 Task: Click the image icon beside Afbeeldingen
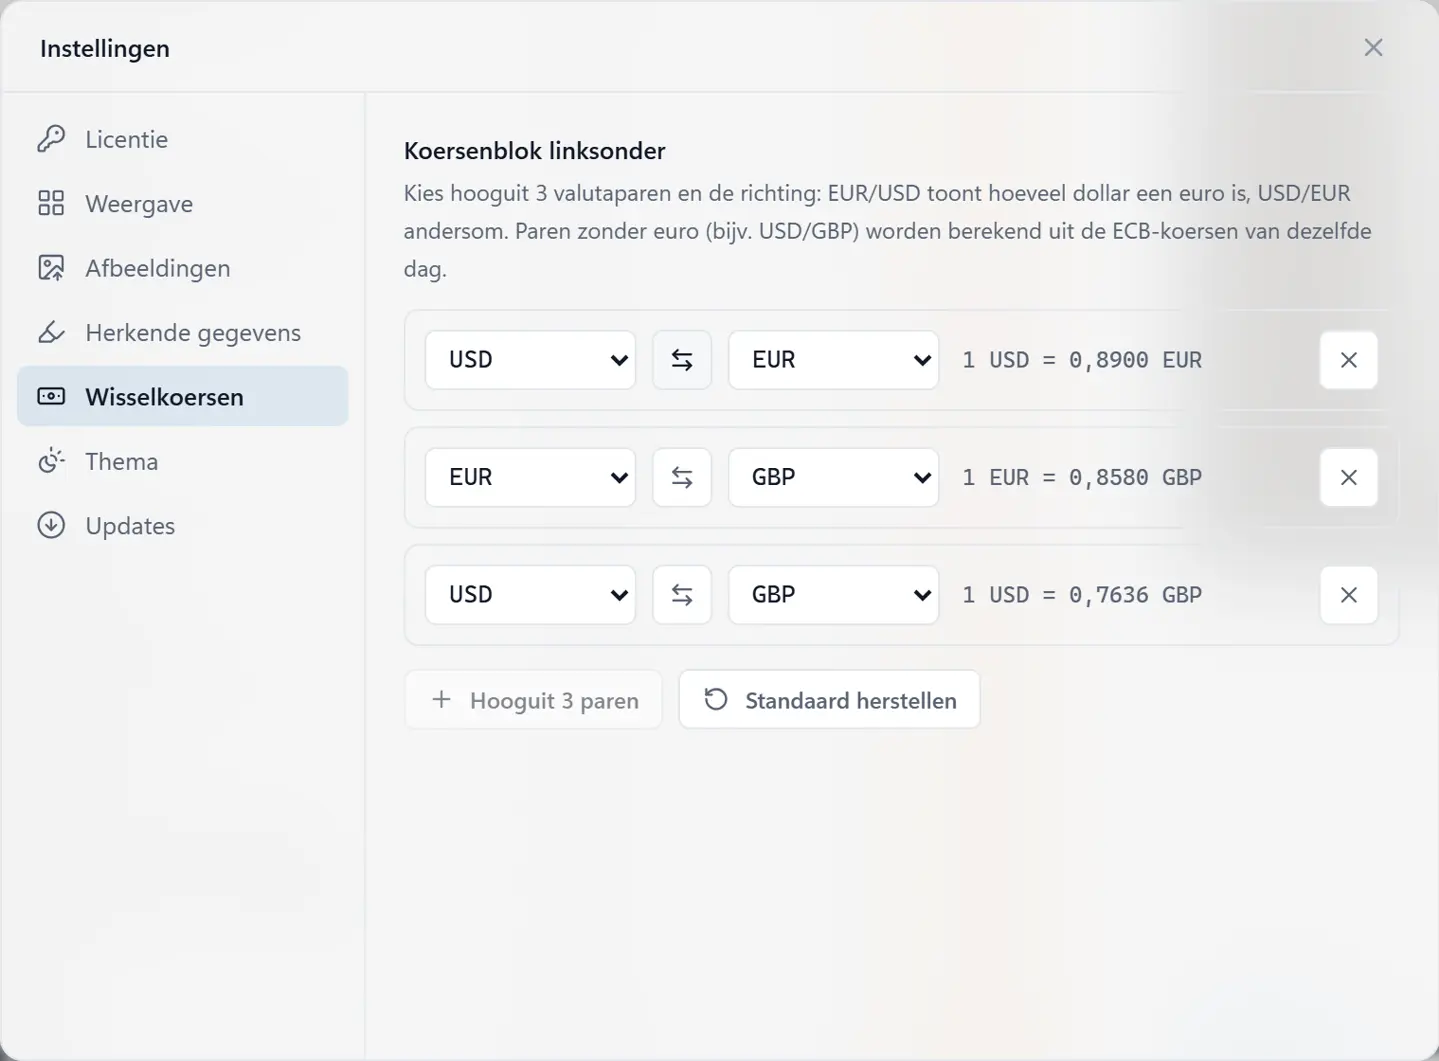coord(51,268)
